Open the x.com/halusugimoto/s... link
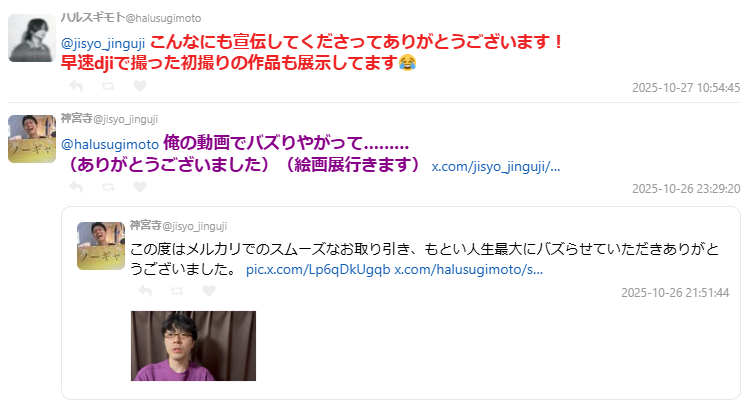The height and width of the screenshot is (411, 745). pos(468,269)
